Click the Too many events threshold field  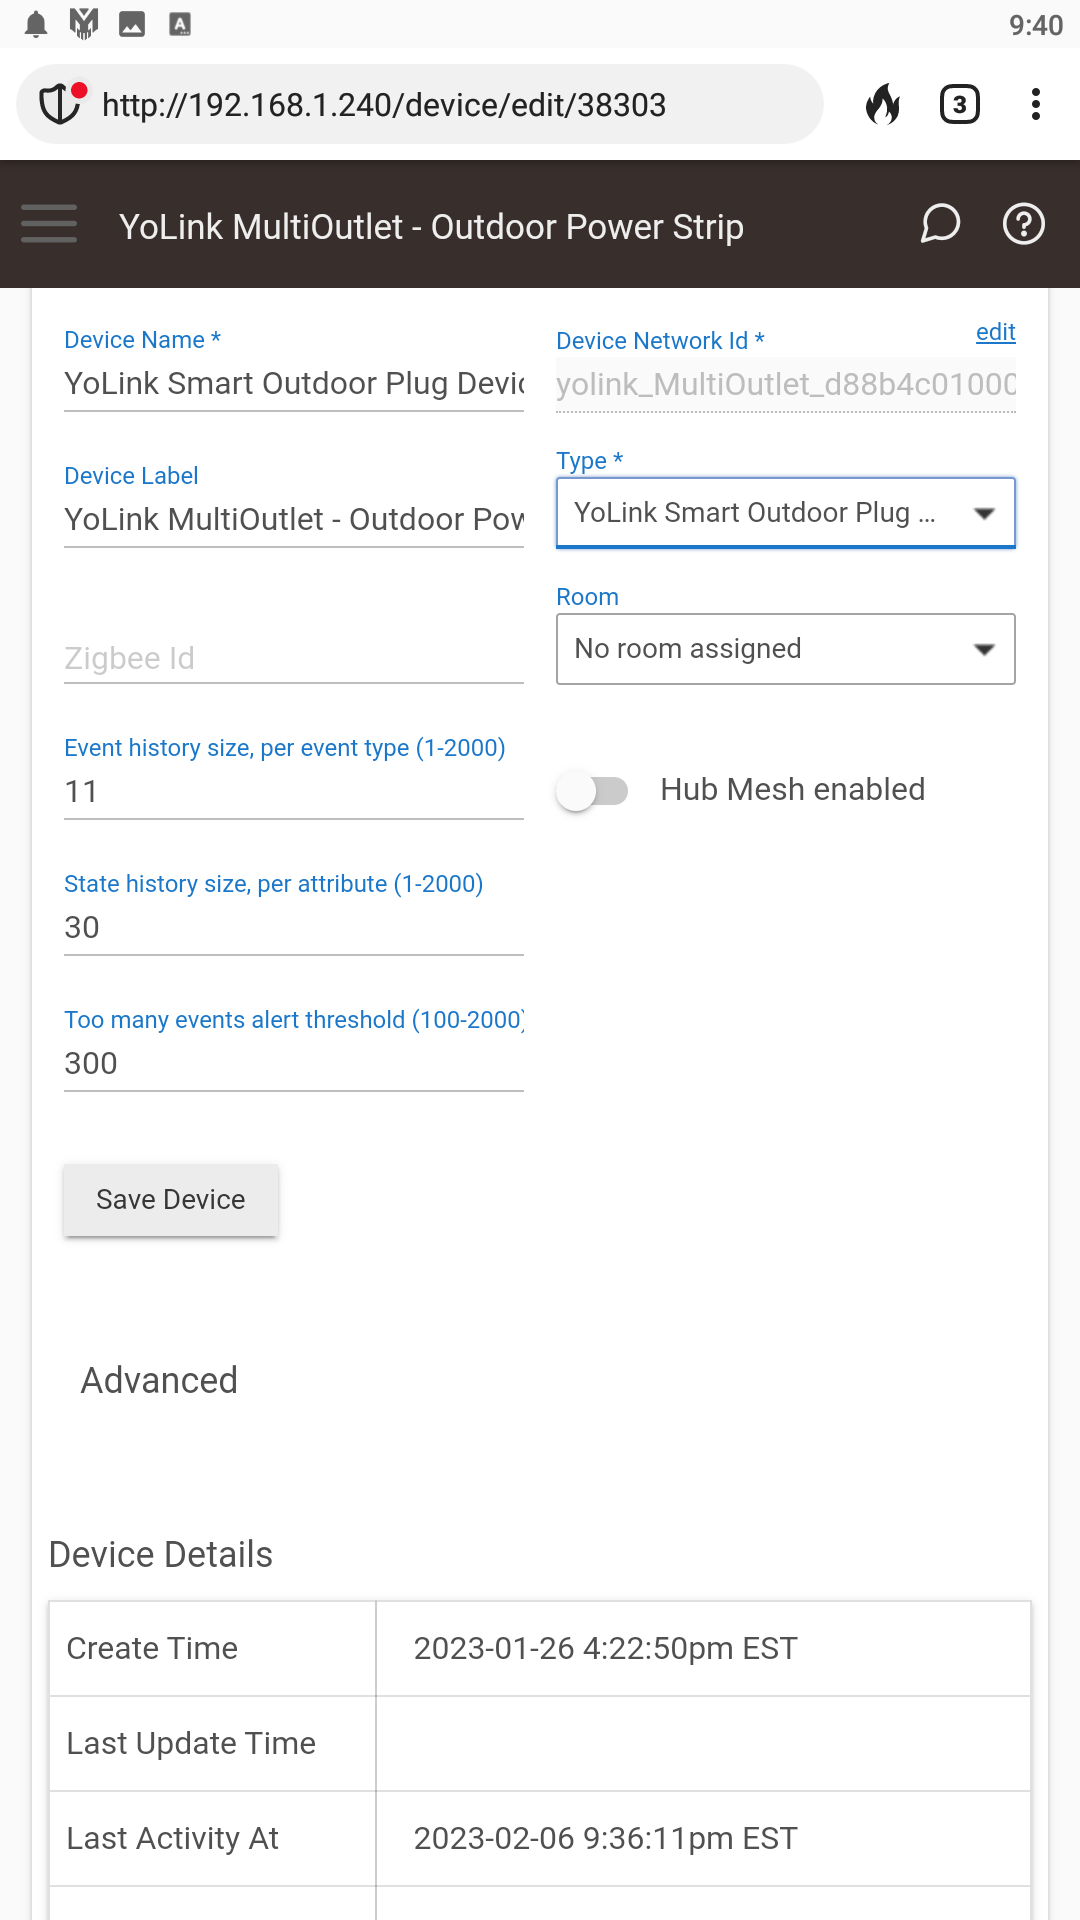tap(294, 1064)
